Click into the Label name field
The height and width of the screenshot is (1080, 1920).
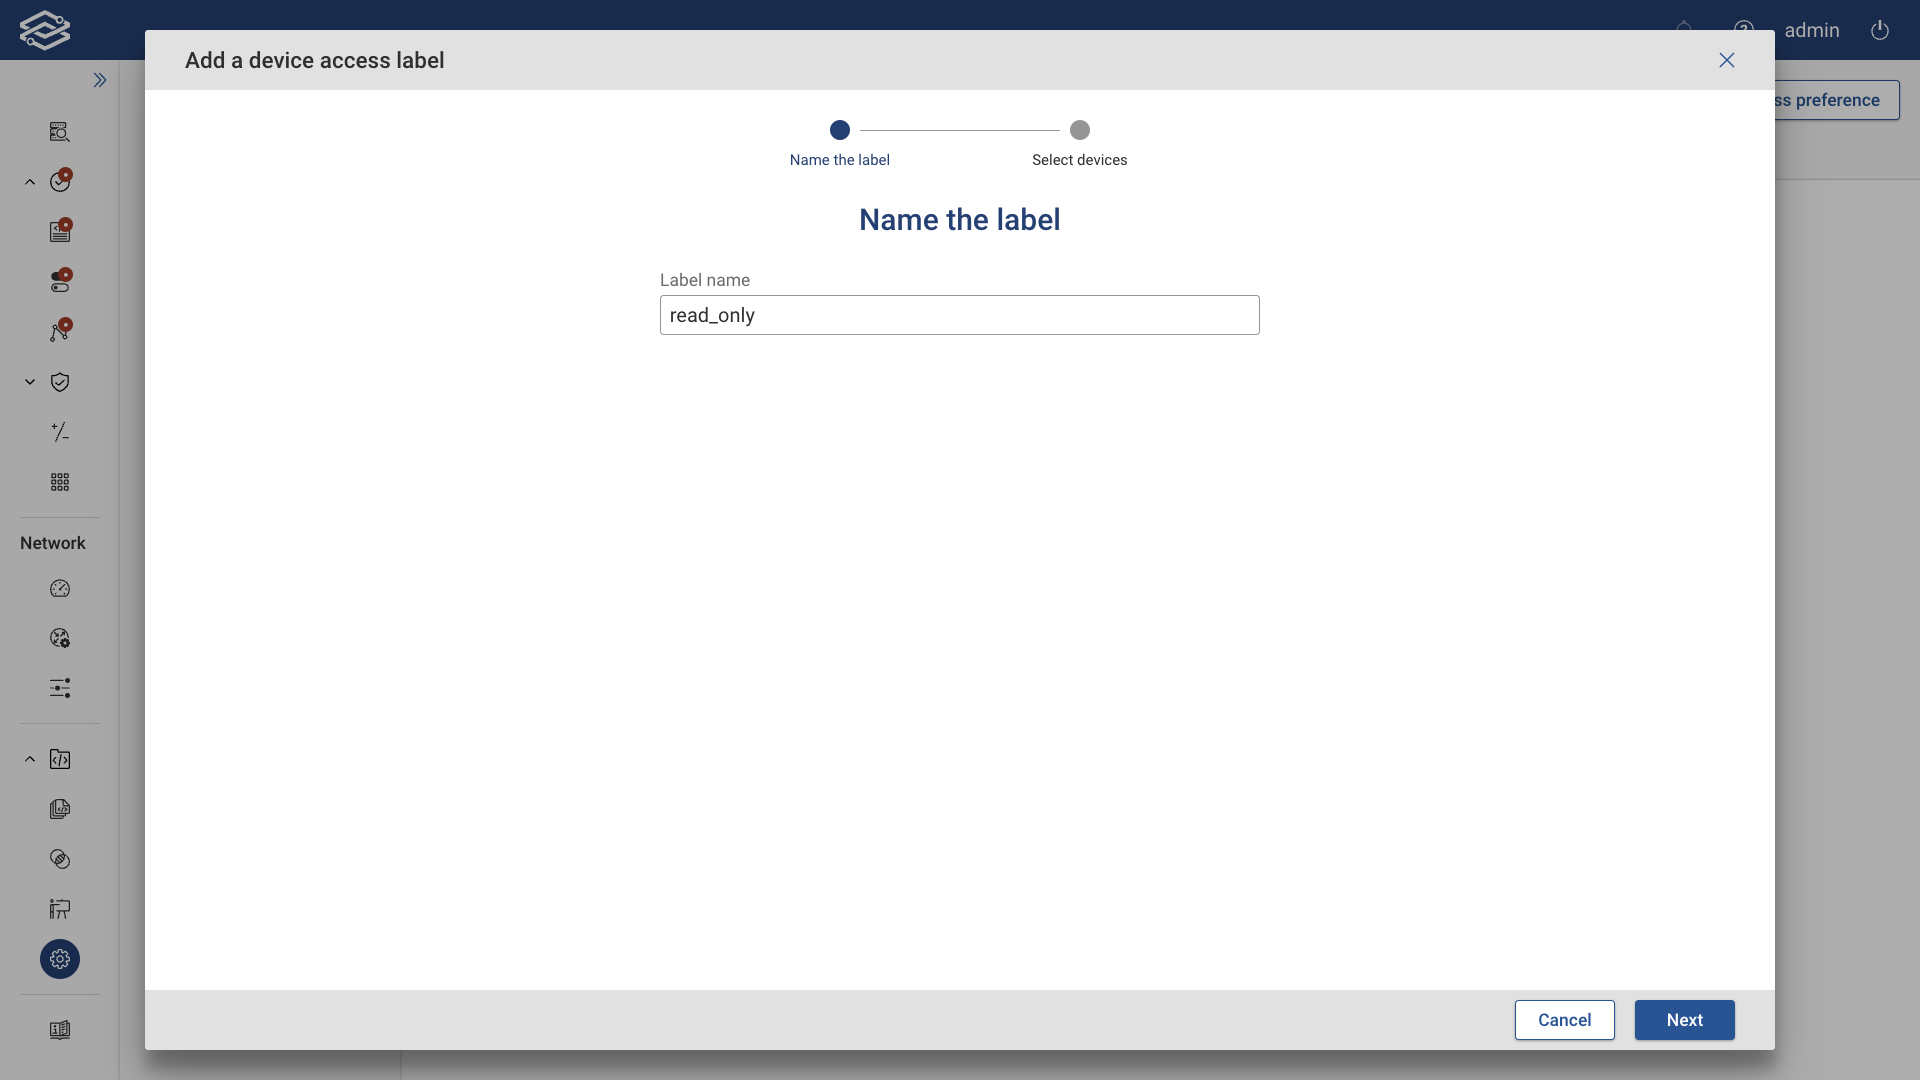pyautogui.click(x=959, y=315)
